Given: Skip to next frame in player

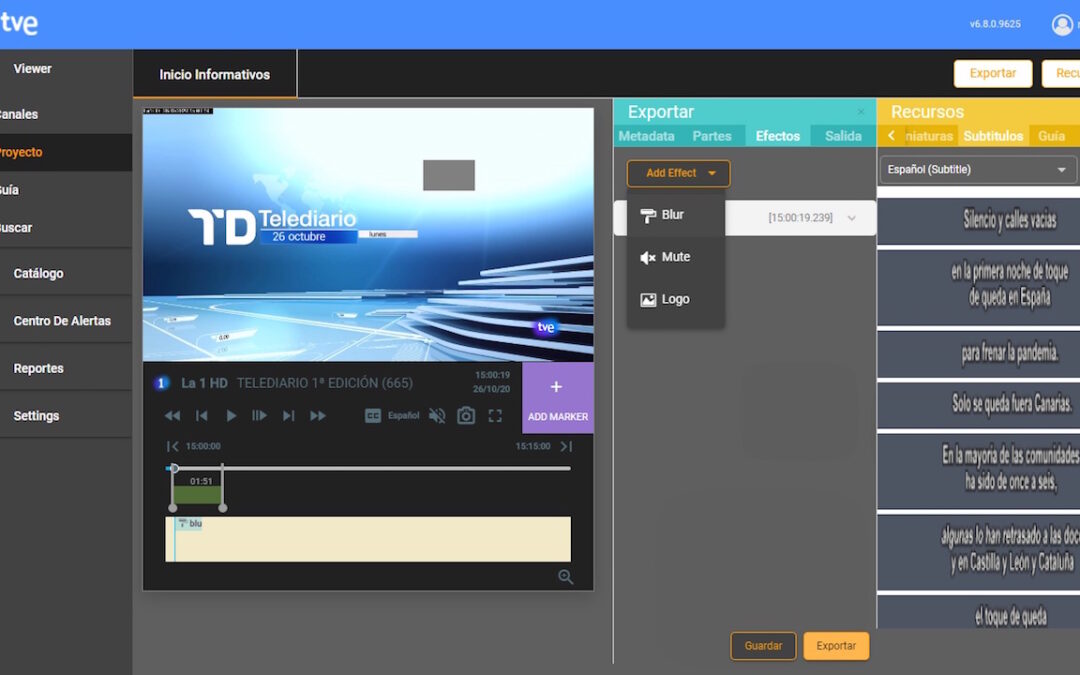Looking at the screenshot, I should click(289, 415).
